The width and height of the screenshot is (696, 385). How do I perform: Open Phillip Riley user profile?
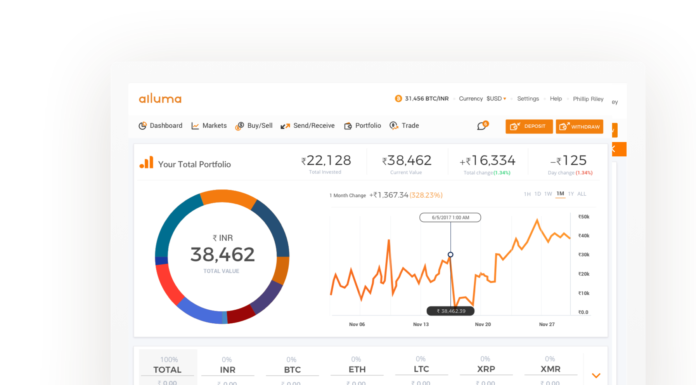pos(588,99)
